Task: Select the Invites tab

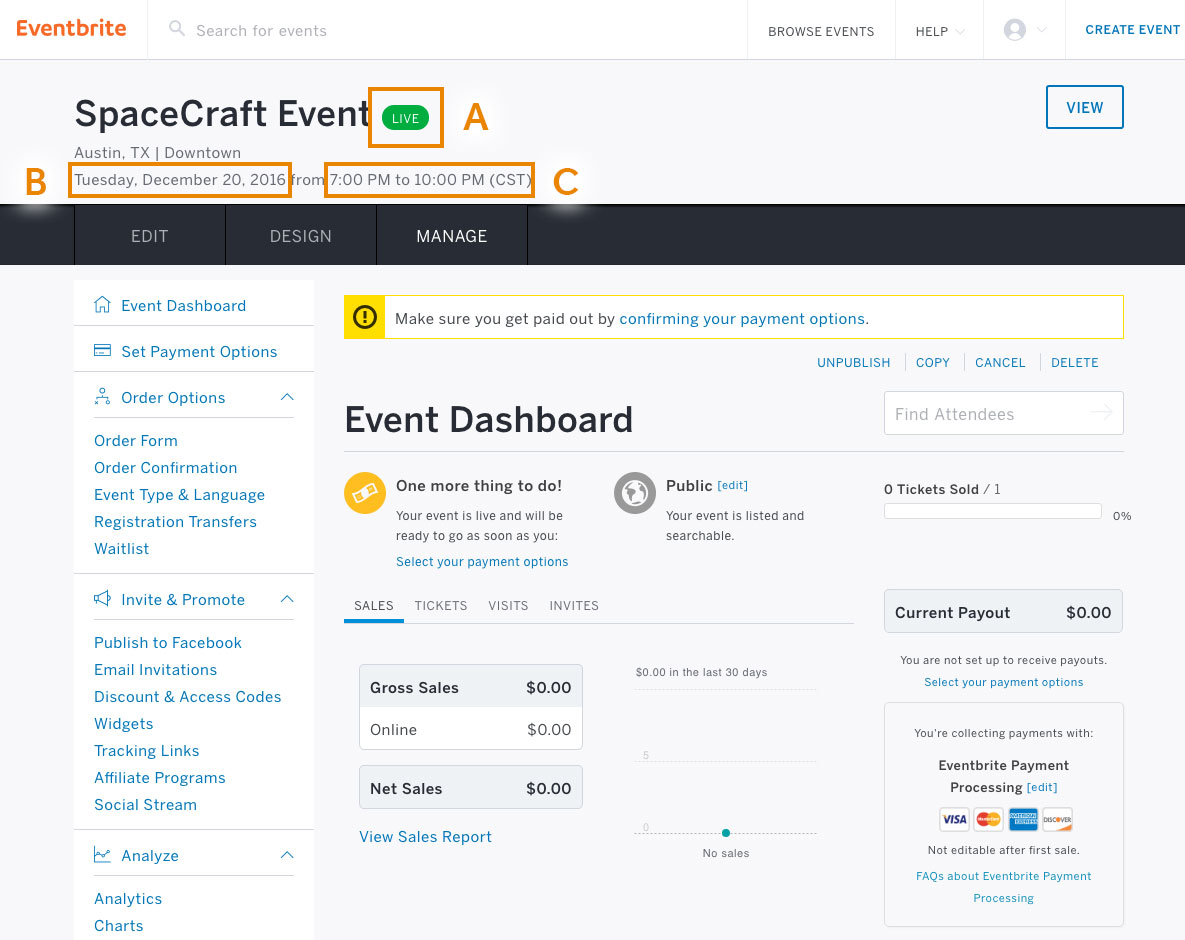Action: pyautogui.click(x=574, y=605)
